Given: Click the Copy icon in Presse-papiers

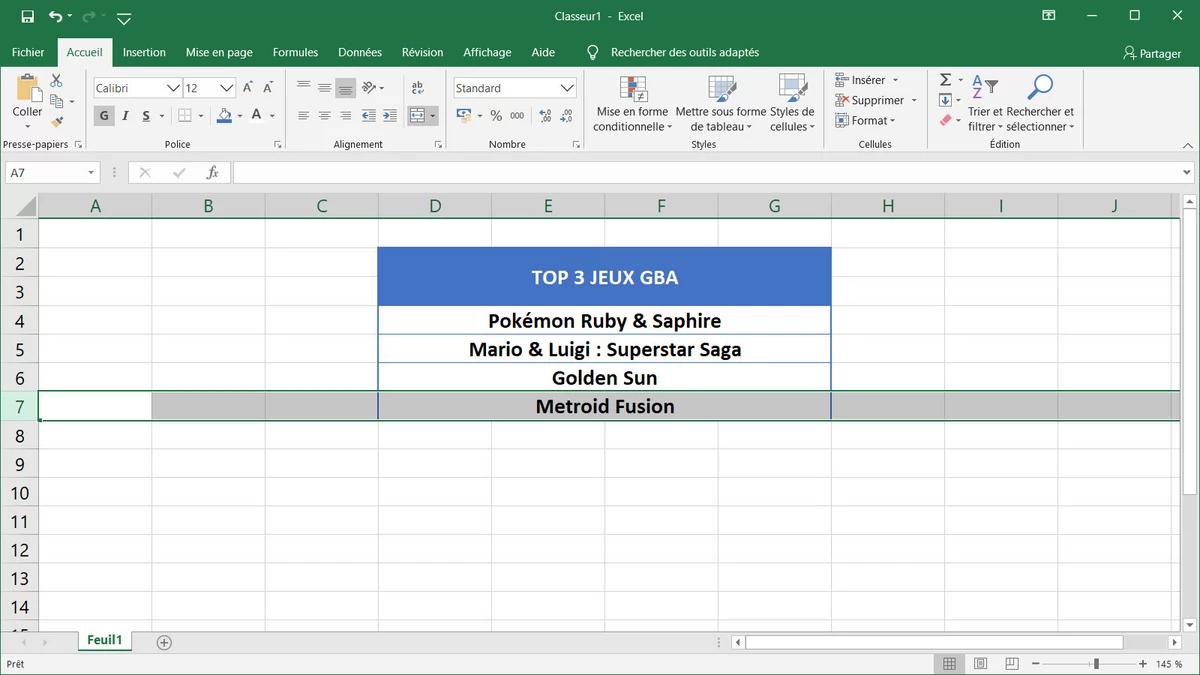Looking at the screenshot, I should coord(56,101).
